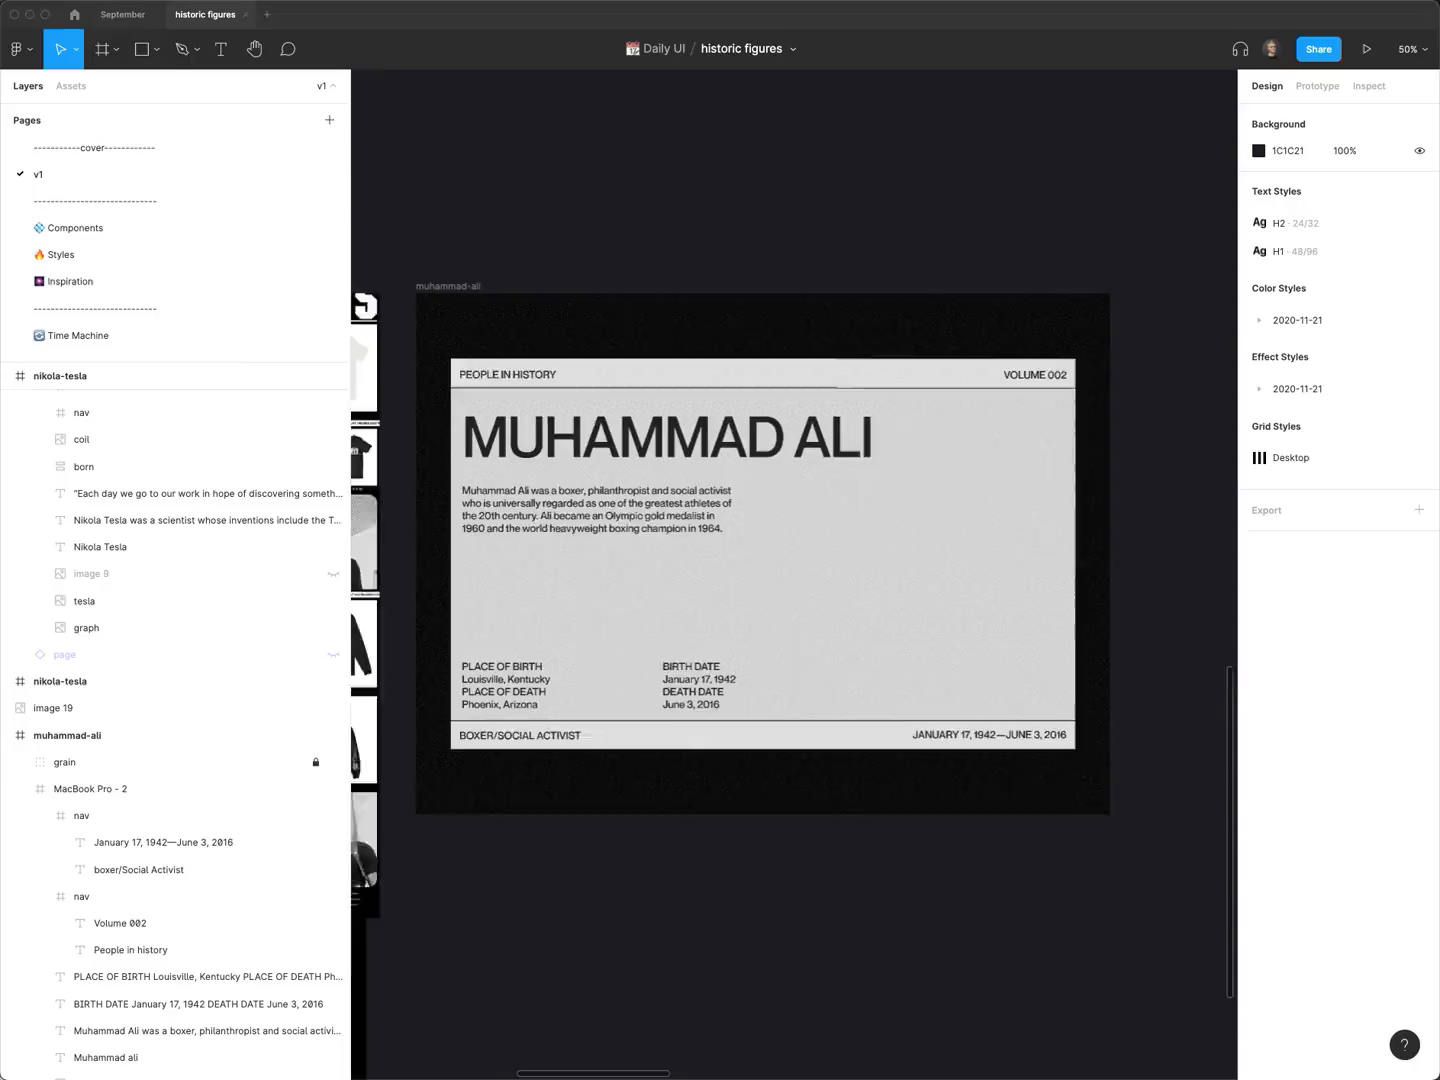Add a new page with plus button
The image size is (1440, 1080).
tap(329, 120)
